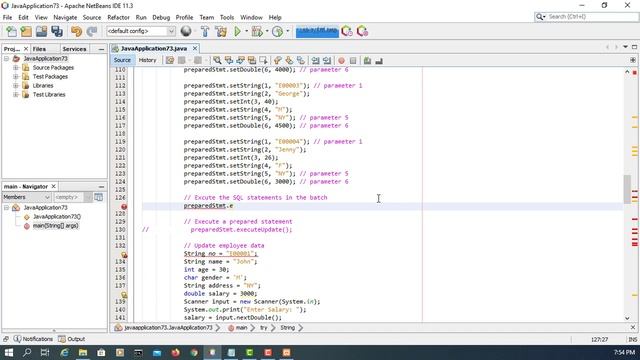Open Firefox from the Windows taskbar
Image resolution: width=640 pixels, height=360 pixels.
176,352
